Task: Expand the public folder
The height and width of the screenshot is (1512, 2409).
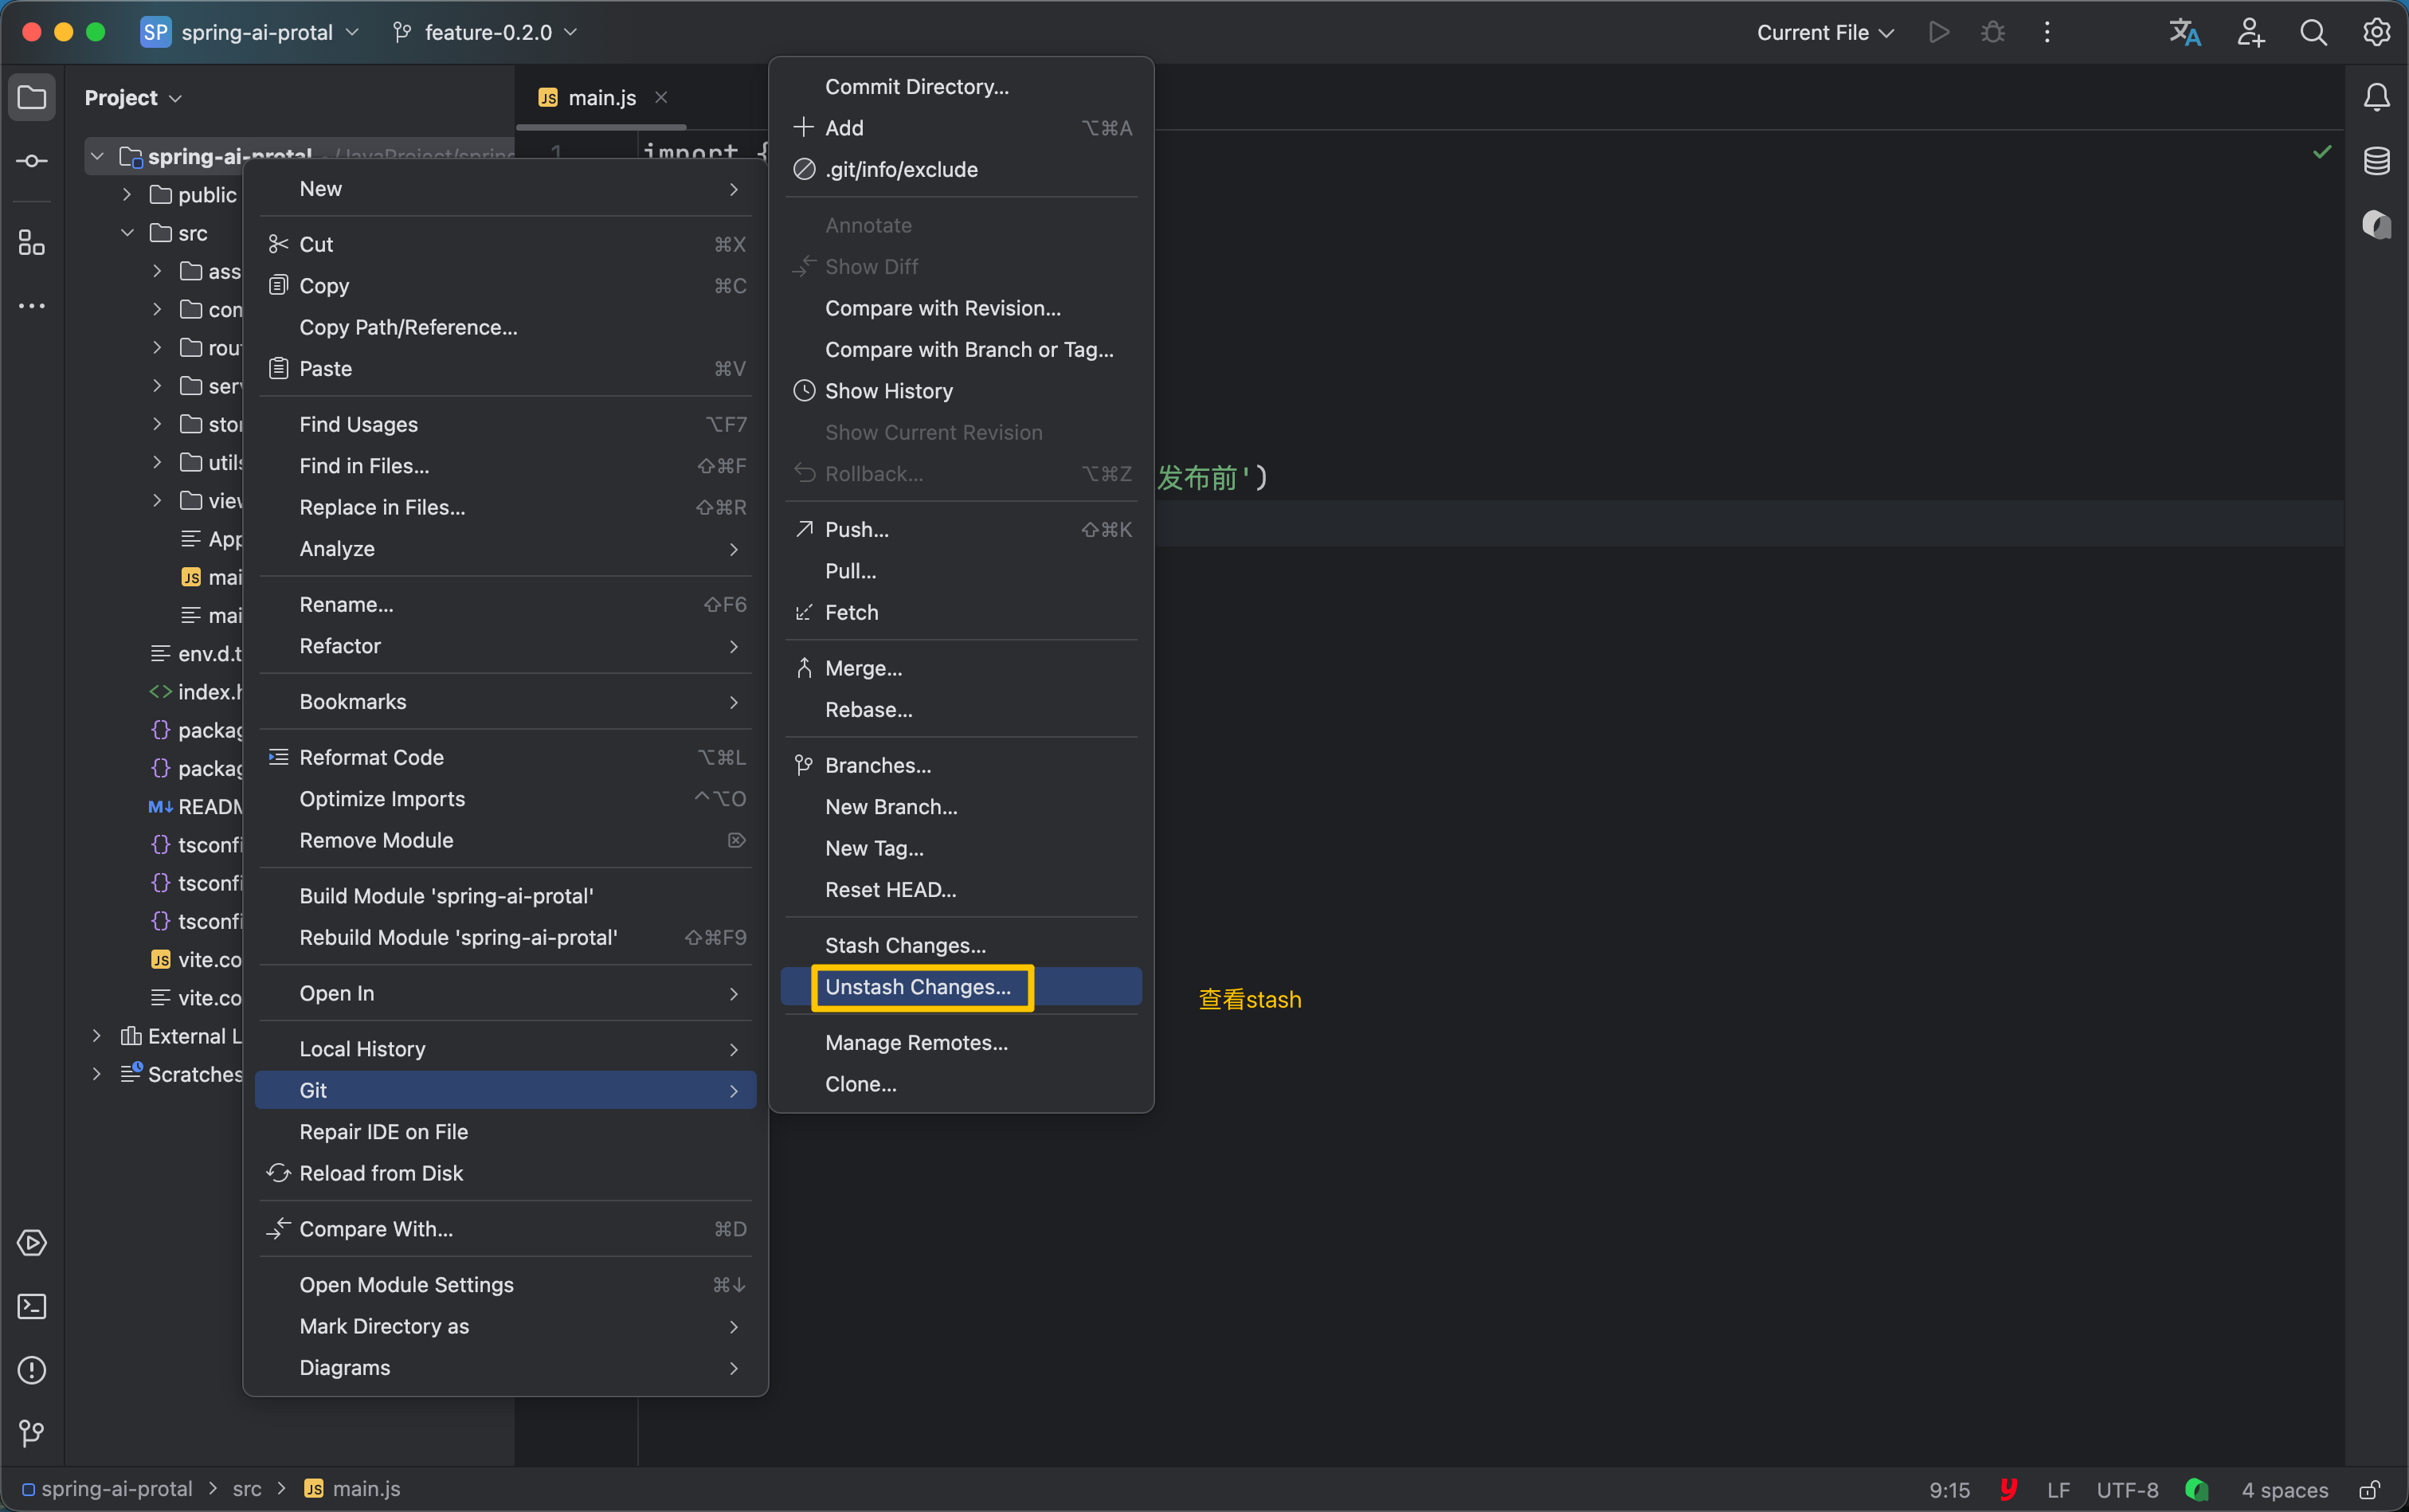Action: coord(127,195)
